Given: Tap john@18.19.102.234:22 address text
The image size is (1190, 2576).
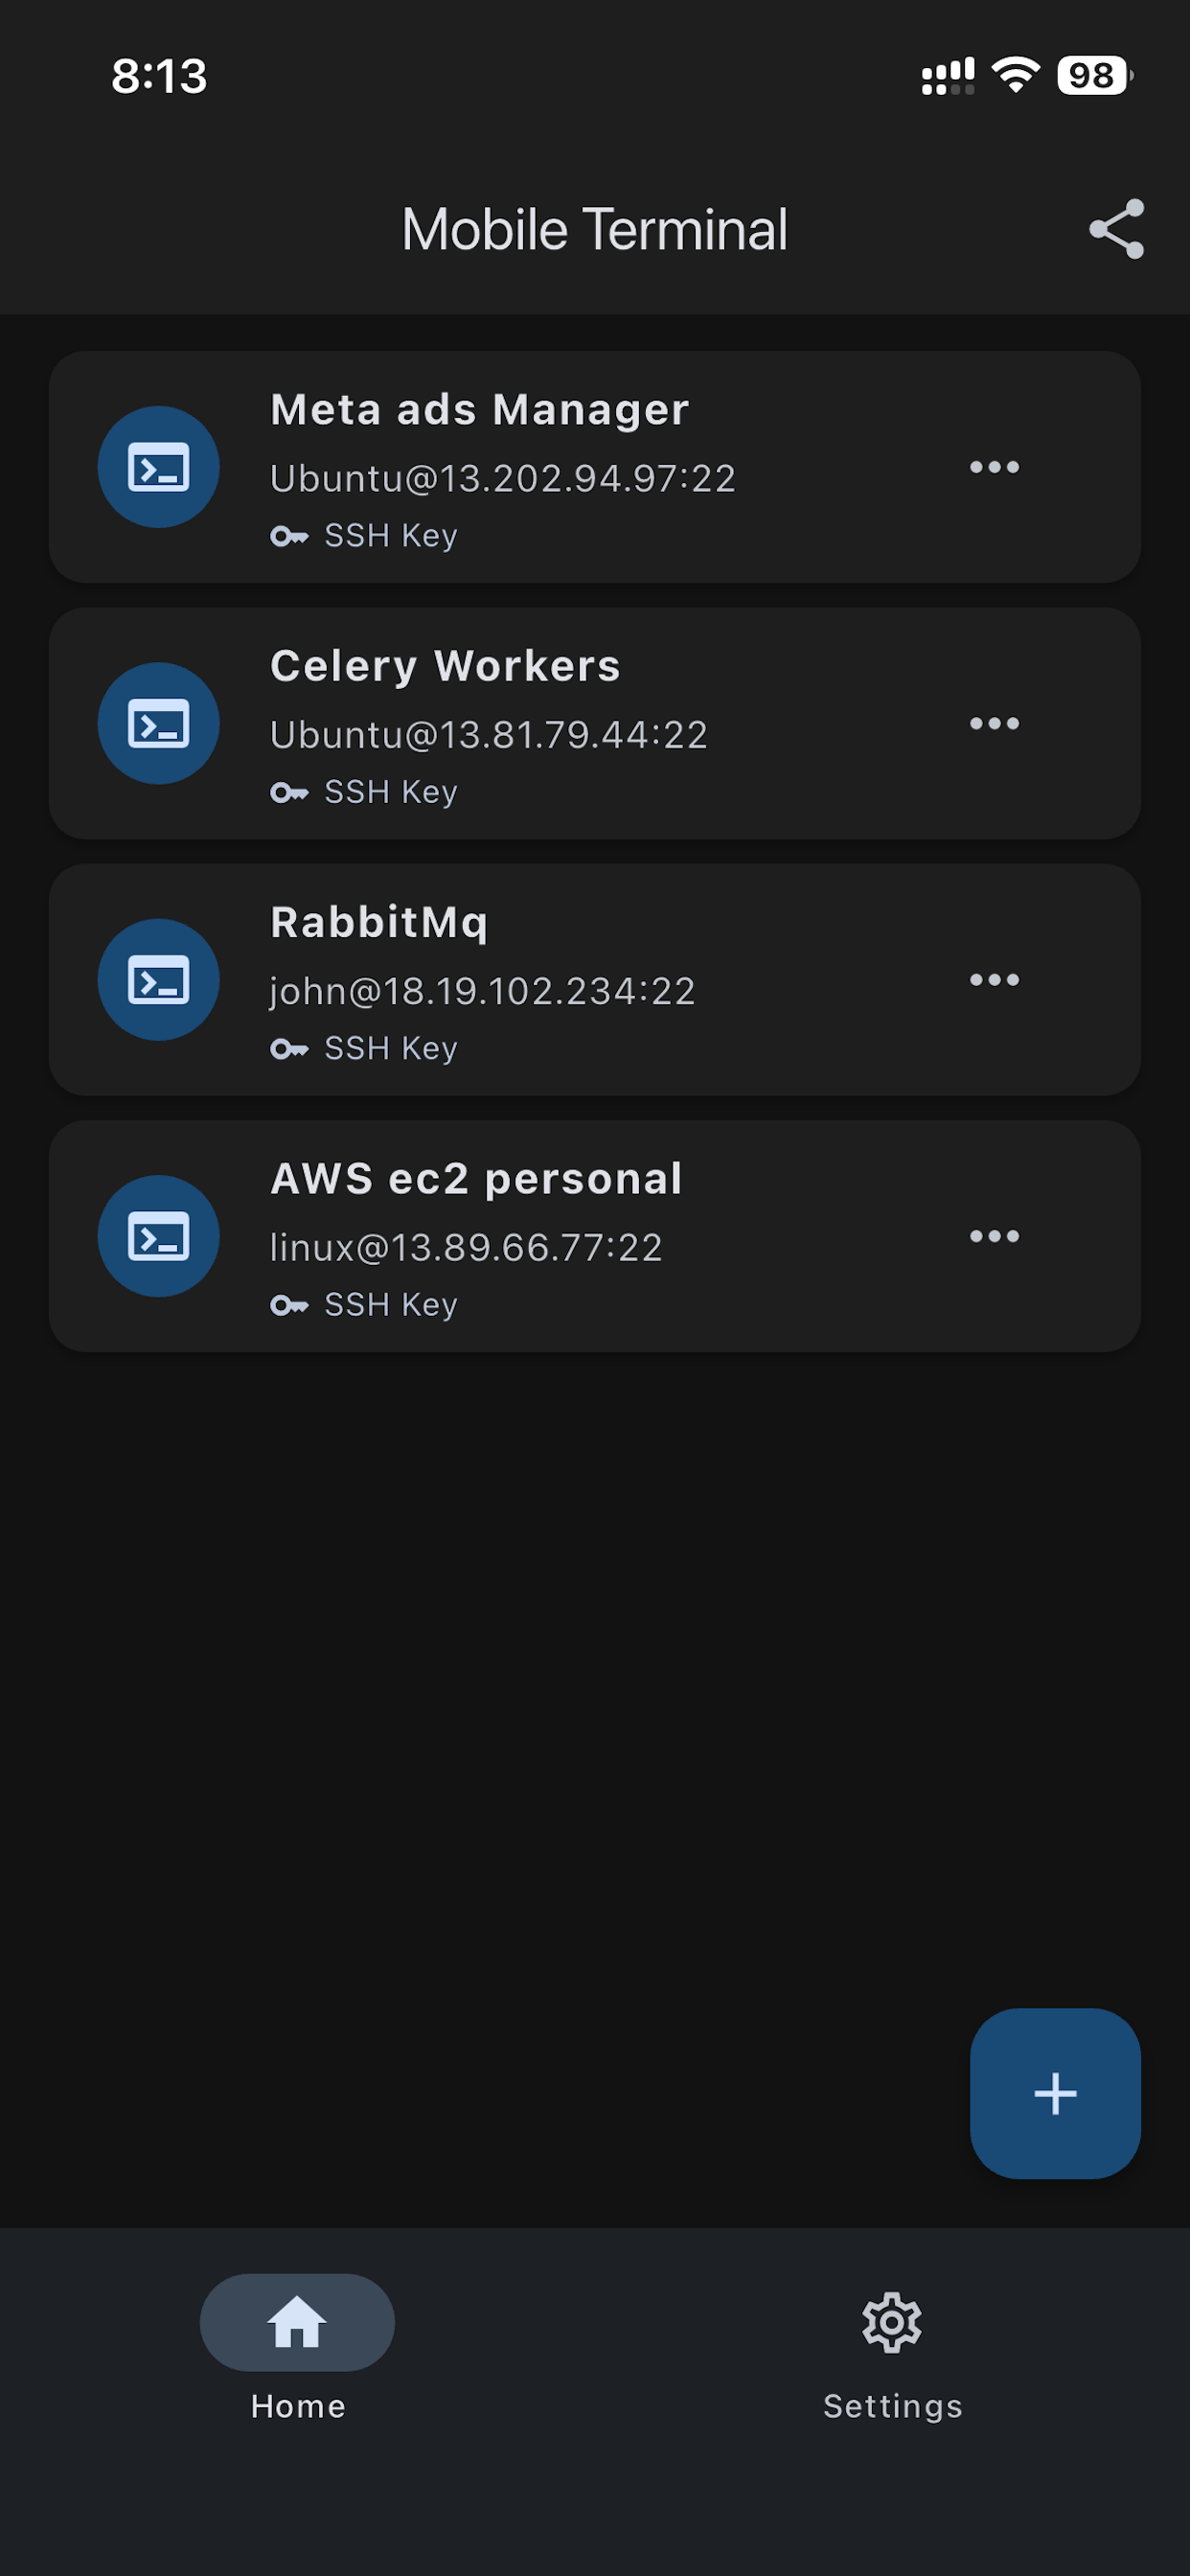Looking at the screenshot, I should pyautogui.click(x=481, y=990).
